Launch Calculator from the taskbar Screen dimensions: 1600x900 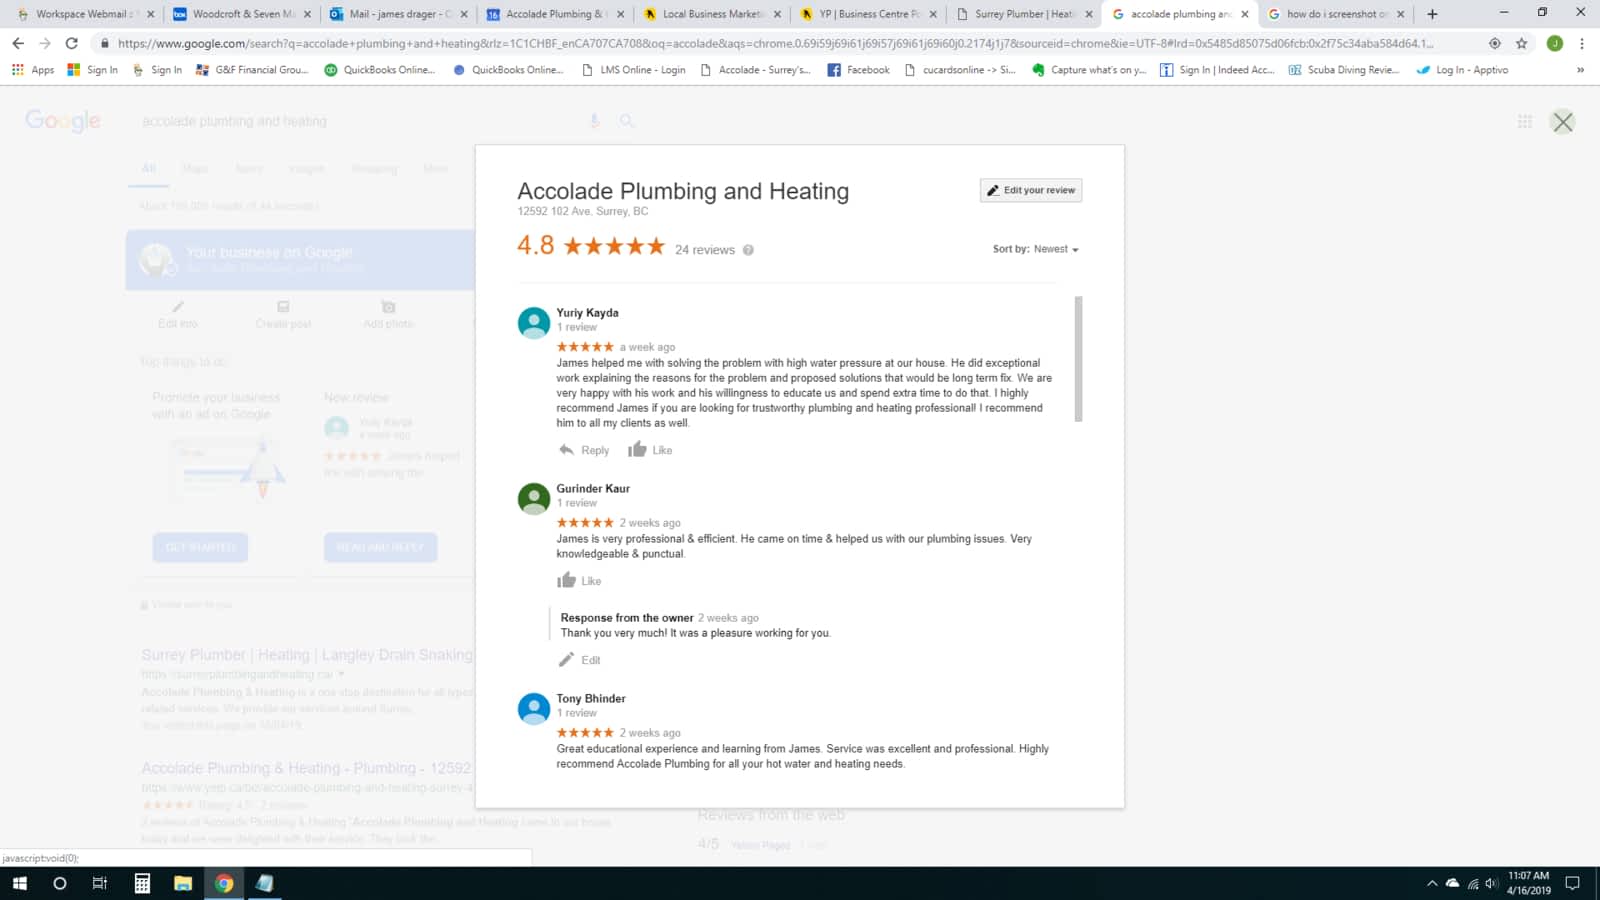142,883
